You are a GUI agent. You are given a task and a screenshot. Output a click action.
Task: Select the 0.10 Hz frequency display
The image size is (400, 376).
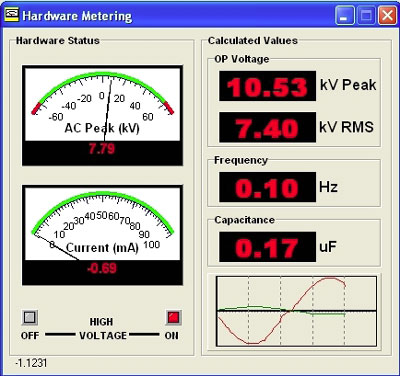[267, 187]
